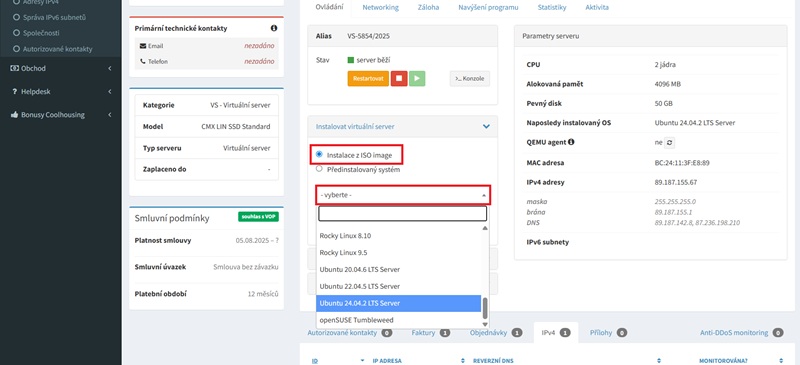Image resolution: width=800 pixels, height=365 pixels.
Task: Choose Ubuntu 24.04.2 LTS Server option
Action: (x=398, y=303)
